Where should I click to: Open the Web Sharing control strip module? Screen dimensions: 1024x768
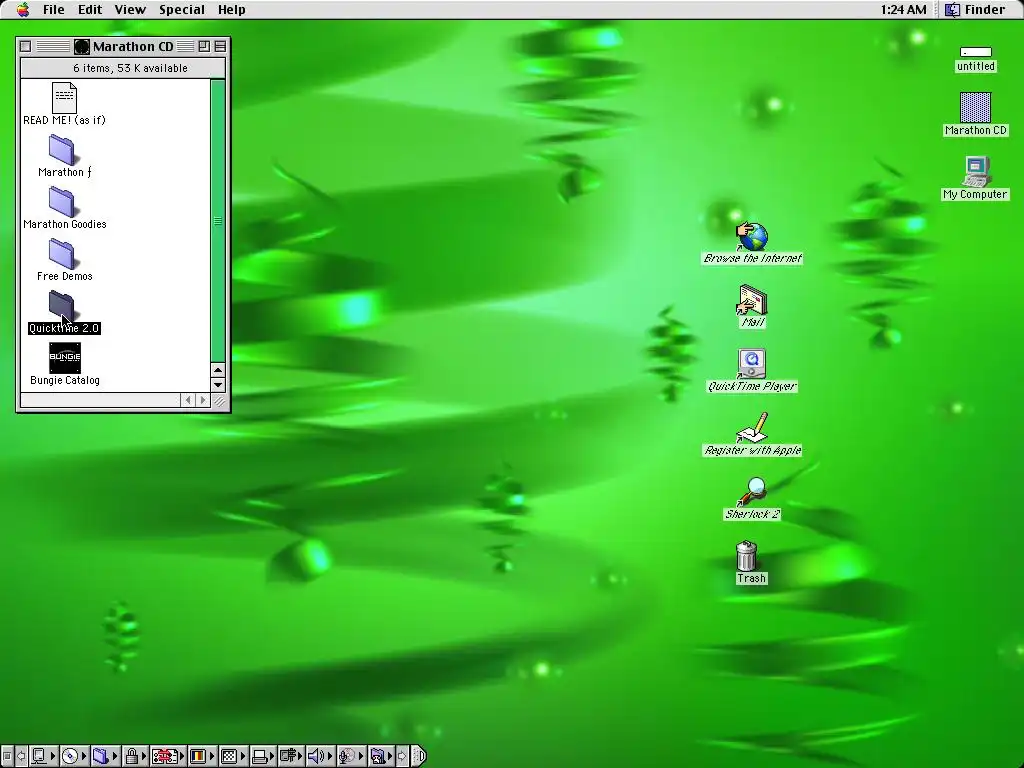pos(381,756)
